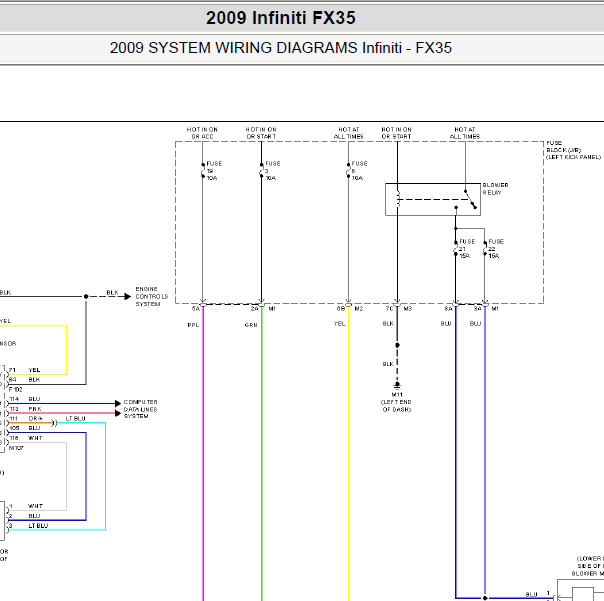The height and width of the screenshot is (601, 604).
Task: Click the 'BLK' label on the dashed wire to Engine Controls
Action: [x=112, y=292]
